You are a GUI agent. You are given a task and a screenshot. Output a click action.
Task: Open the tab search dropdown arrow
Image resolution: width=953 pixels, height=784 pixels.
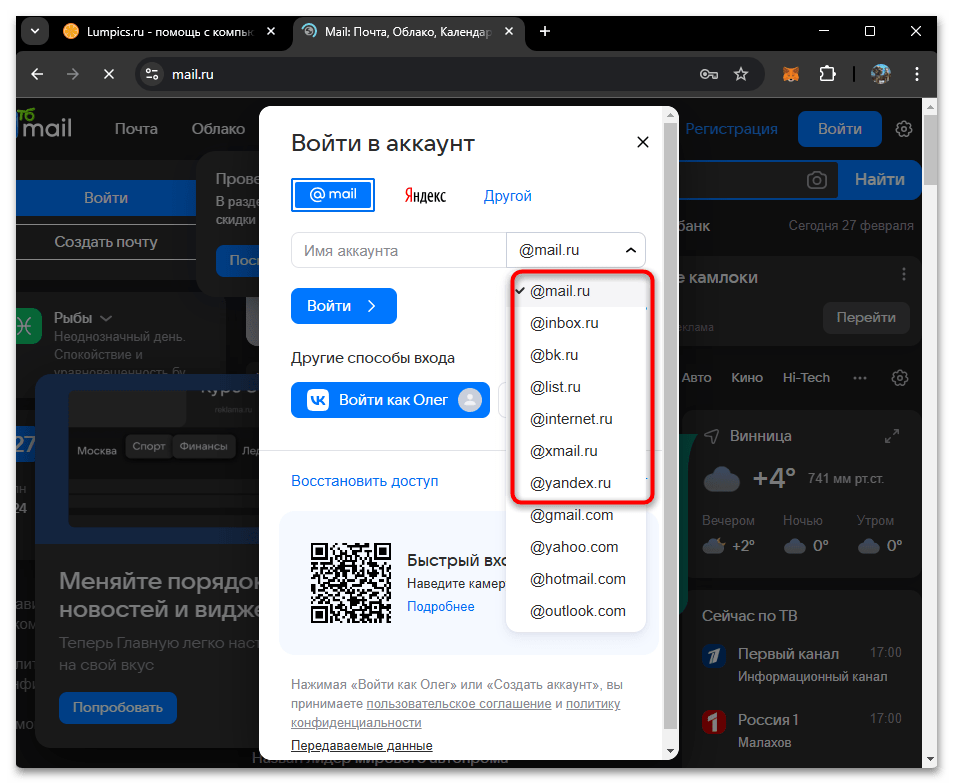(35, 31)
